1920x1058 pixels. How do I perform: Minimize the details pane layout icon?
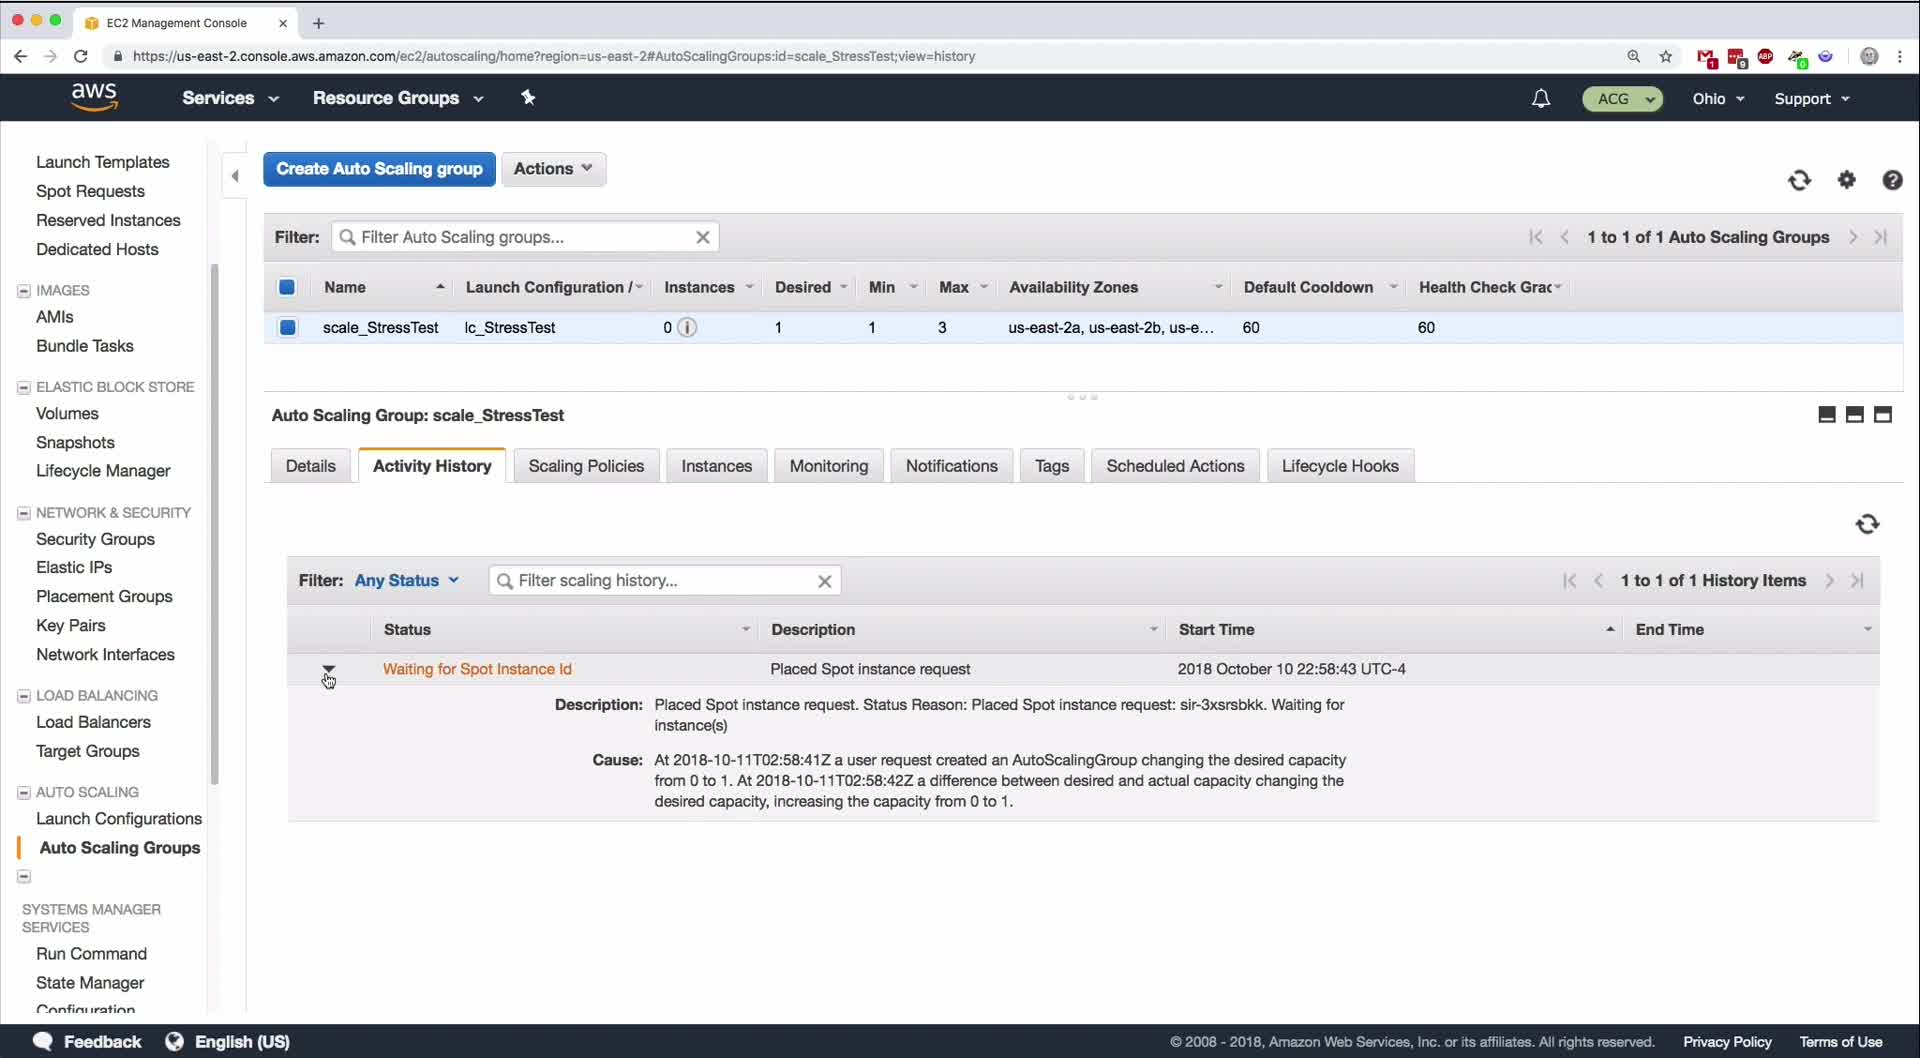pos(1827,415)
